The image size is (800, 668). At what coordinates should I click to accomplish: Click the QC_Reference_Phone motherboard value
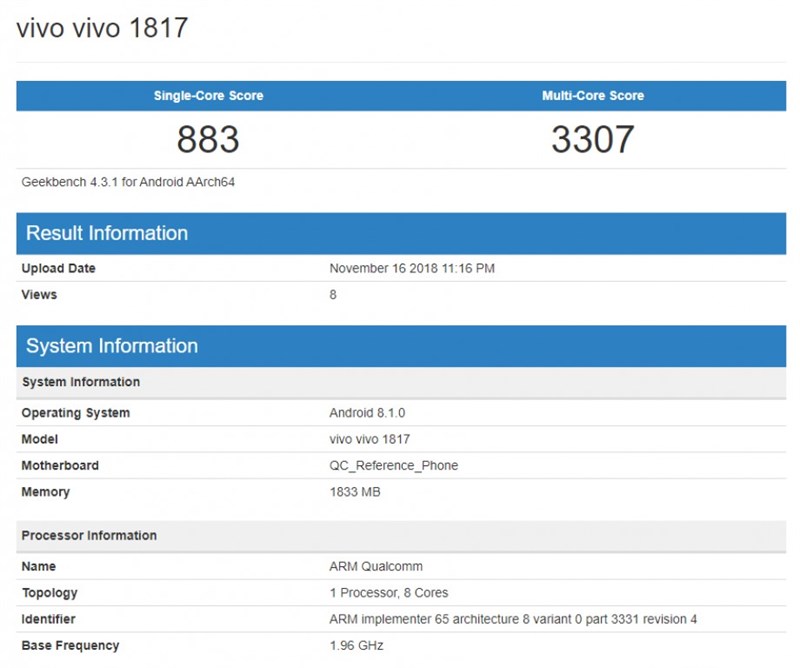pyautogui.click(x=394, y=465)
